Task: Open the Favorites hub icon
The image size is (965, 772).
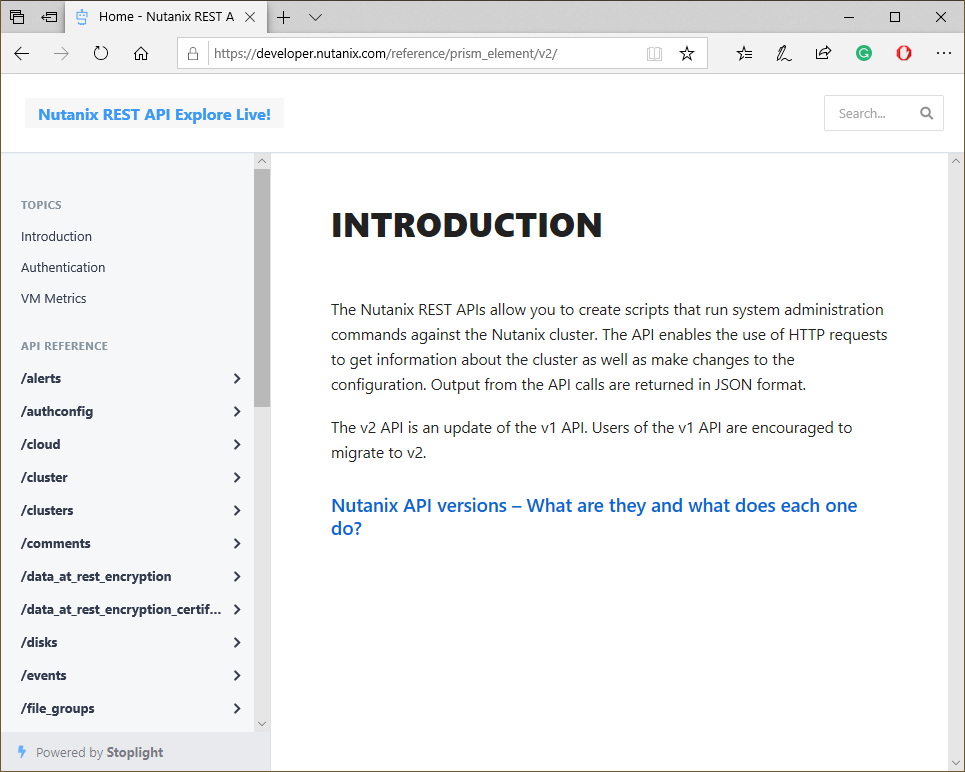Action: pos(744,54)
